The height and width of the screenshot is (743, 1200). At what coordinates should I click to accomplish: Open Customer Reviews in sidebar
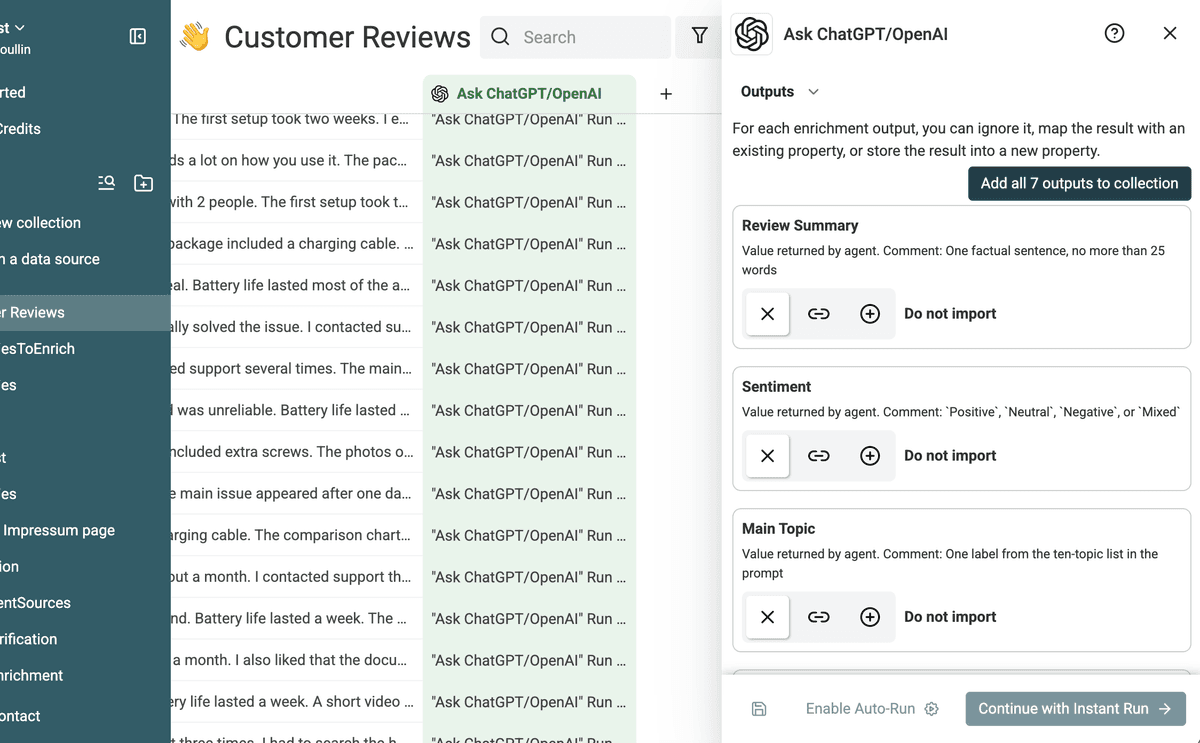[85, 313]
